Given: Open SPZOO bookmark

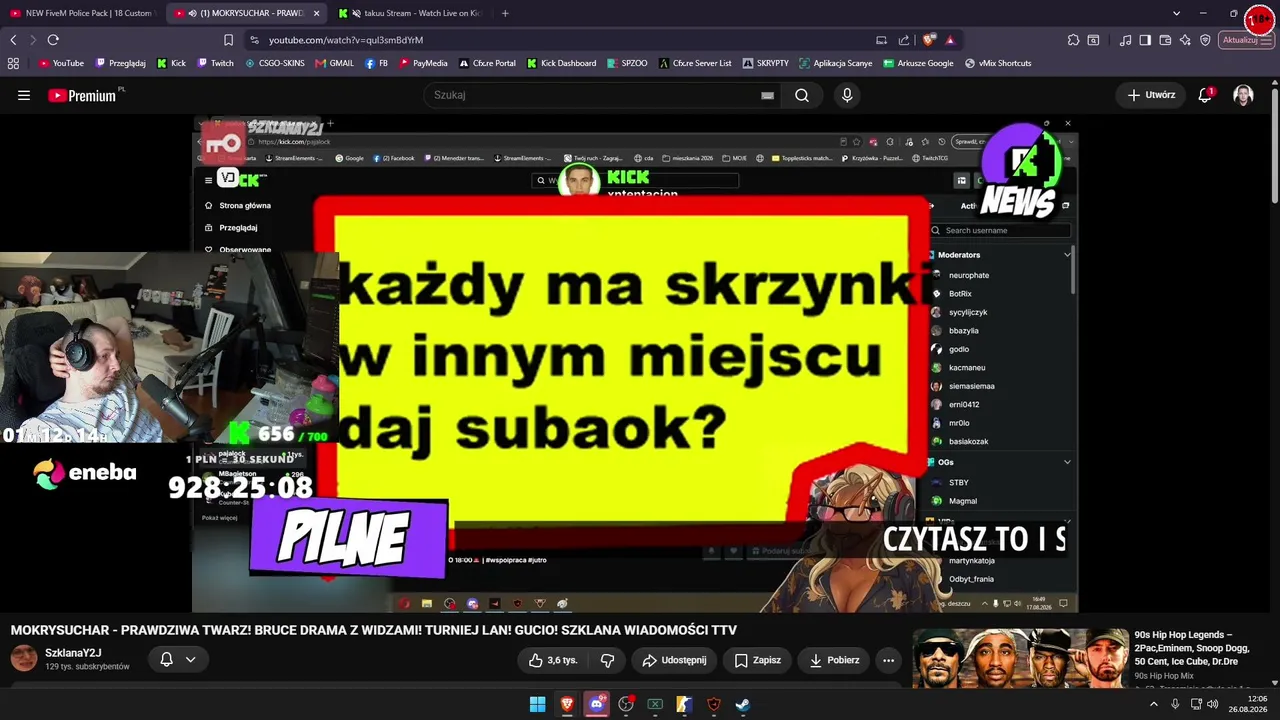Looking at the screenshot, I should click(x=627, y=63).
